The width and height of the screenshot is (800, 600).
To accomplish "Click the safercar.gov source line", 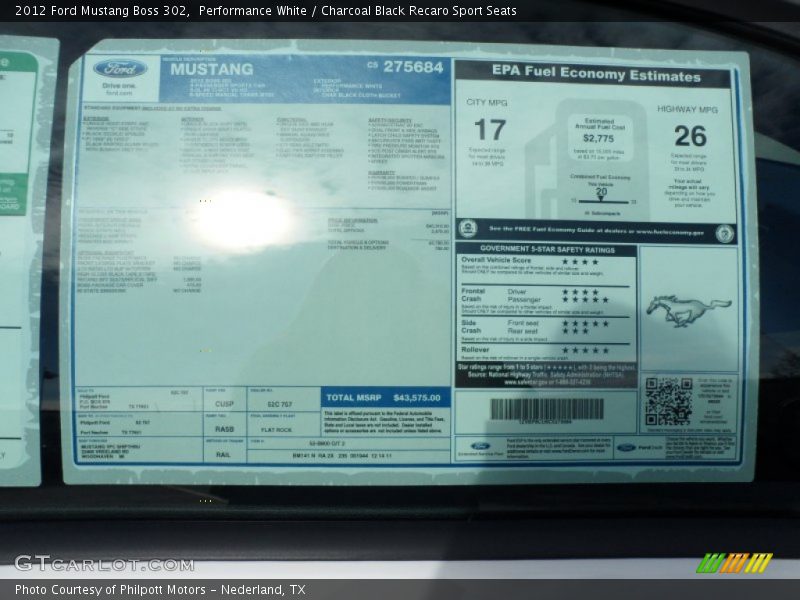I will 547,382.
